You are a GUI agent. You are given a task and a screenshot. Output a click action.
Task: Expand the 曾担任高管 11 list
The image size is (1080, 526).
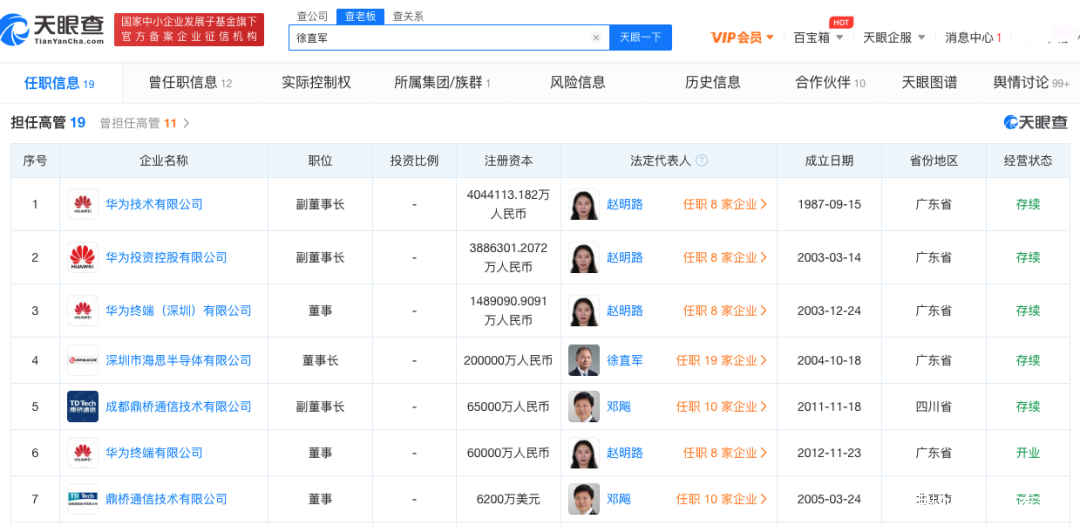[145, 123]
